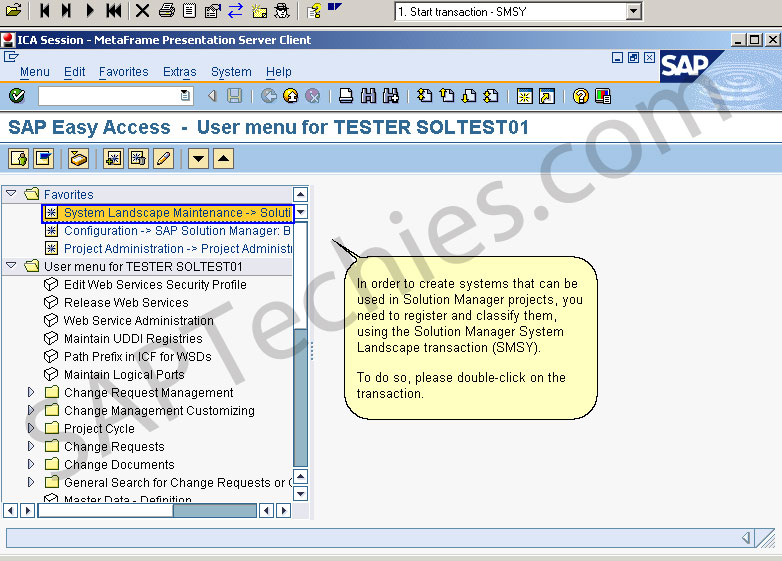Select Configuration -> SAP Solution Manager favorite
The width and height of the screenshot is (782, 561).
[x=168, y=231]
